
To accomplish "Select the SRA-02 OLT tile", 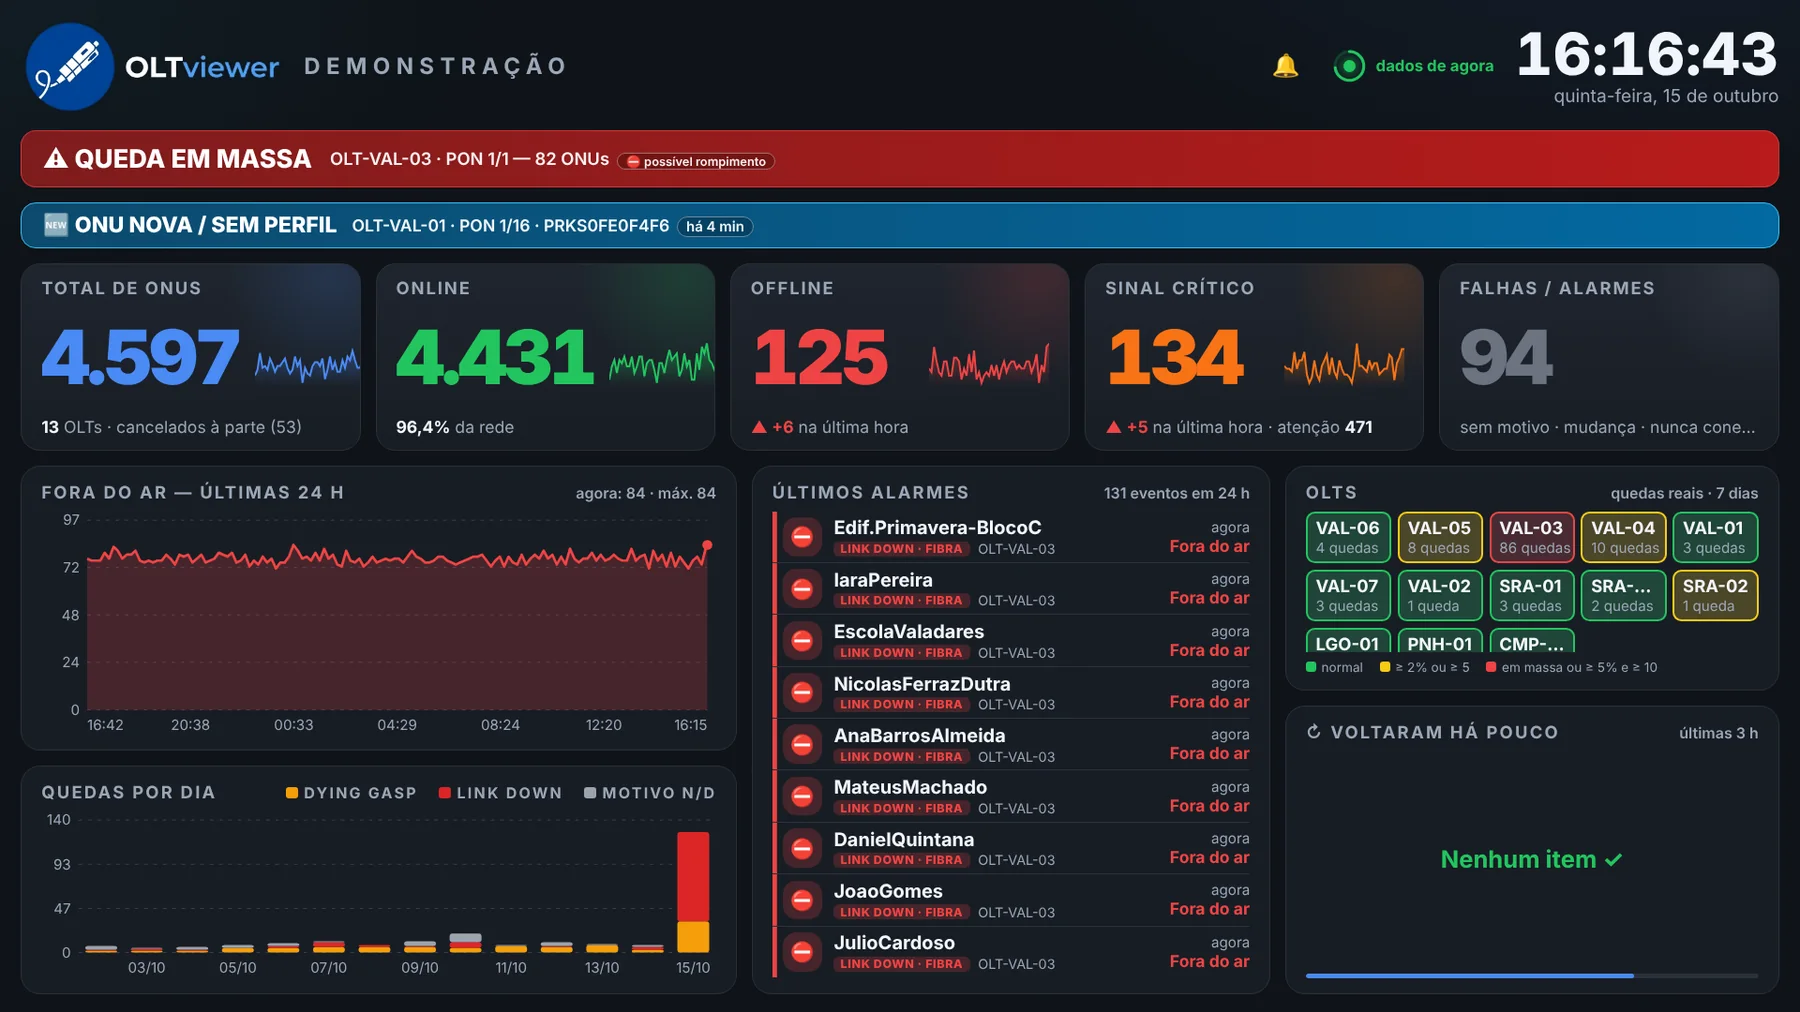I will click(1716, 595).
